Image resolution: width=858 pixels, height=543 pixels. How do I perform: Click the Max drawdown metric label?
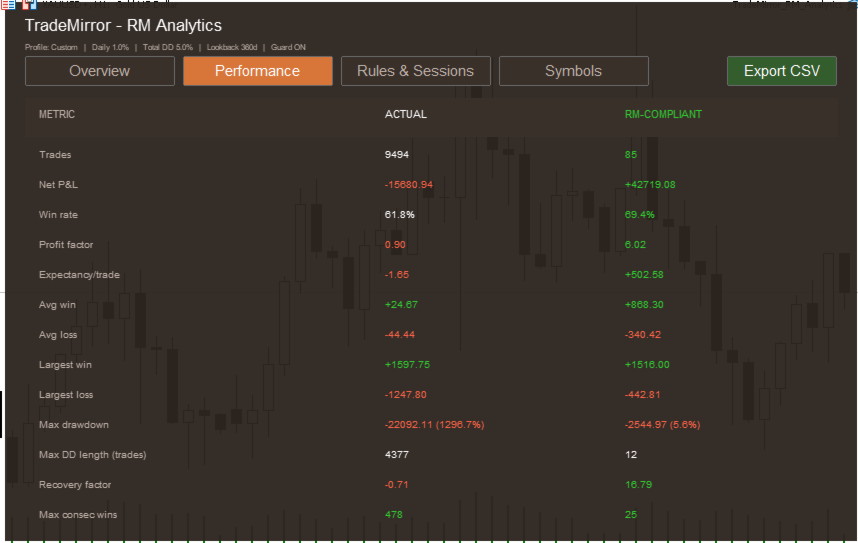click(x=73, y=425)
